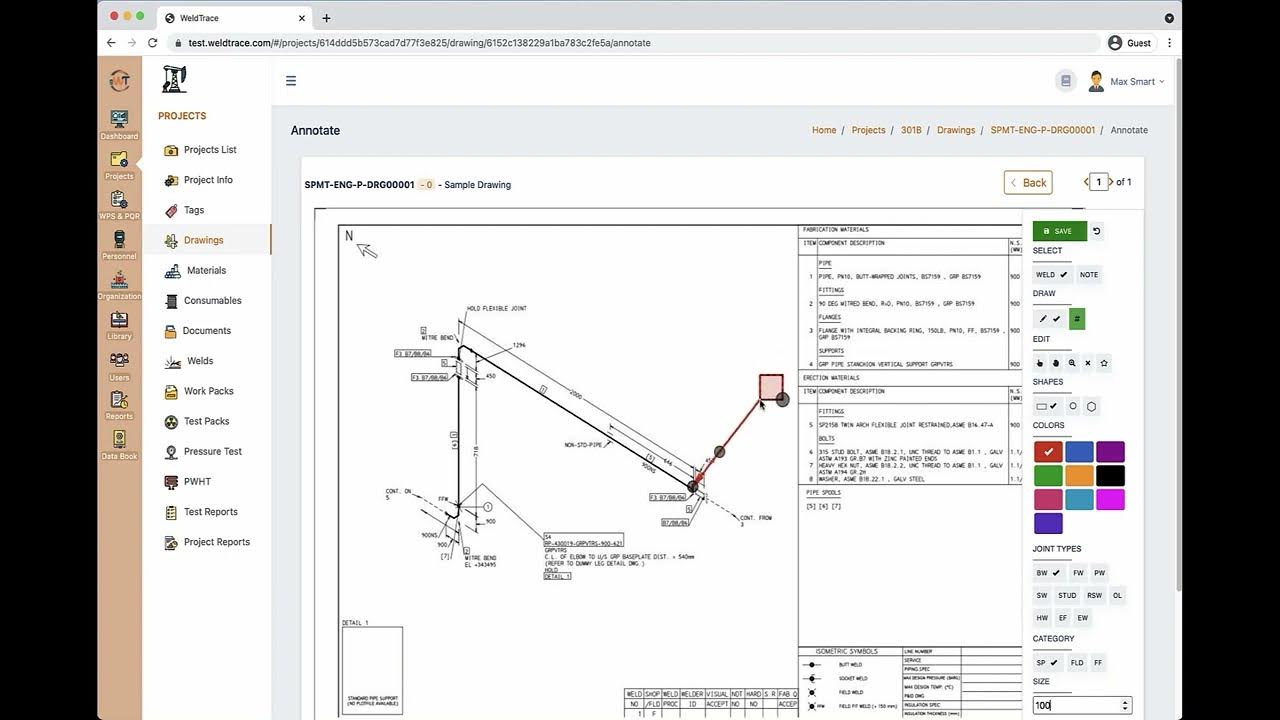Select the rectangle shape
Screen dimensions: 1280x720
1047,406
